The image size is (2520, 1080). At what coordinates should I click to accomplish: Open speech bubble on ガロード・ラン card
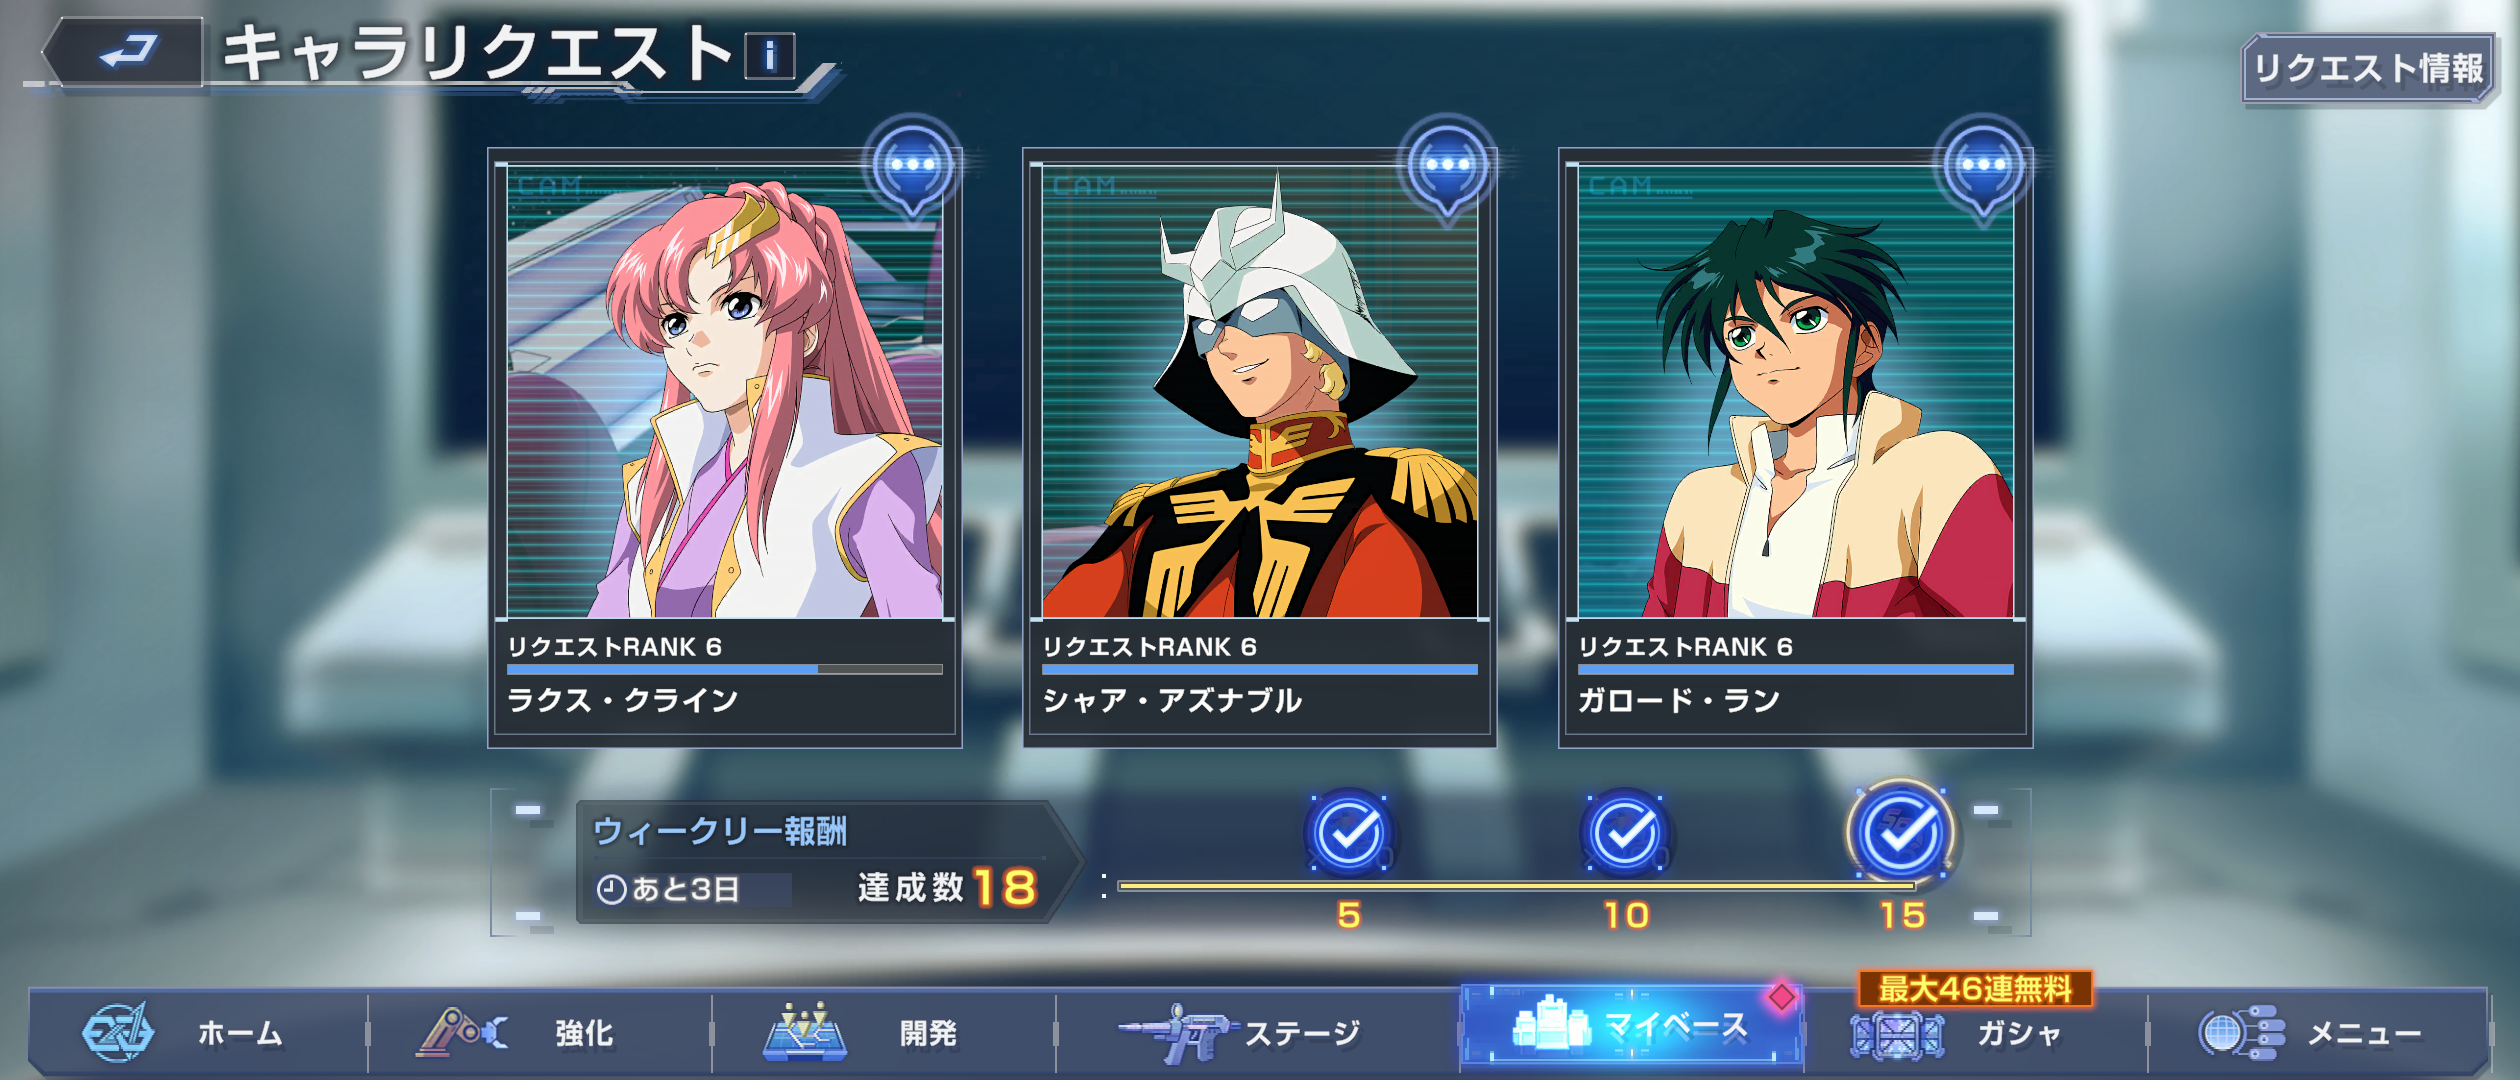1984,168
